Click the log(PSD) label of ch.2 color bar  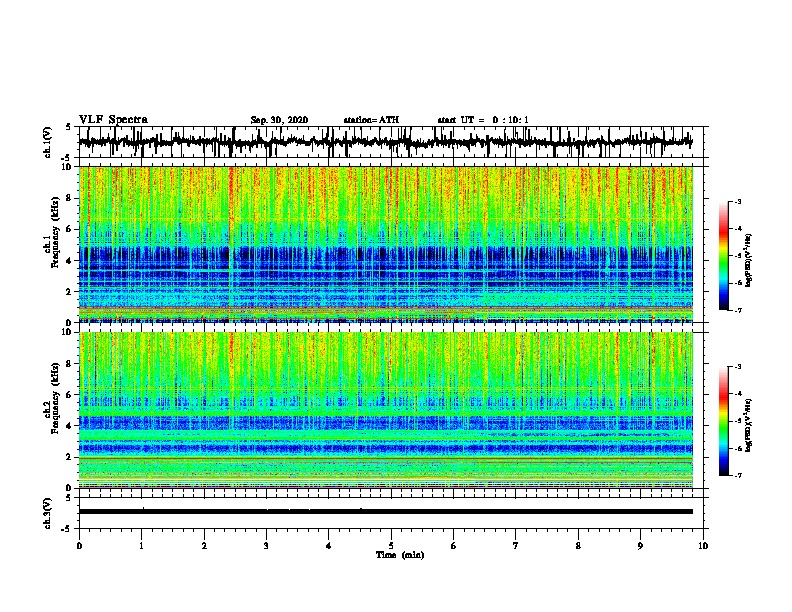pos(749,425)
